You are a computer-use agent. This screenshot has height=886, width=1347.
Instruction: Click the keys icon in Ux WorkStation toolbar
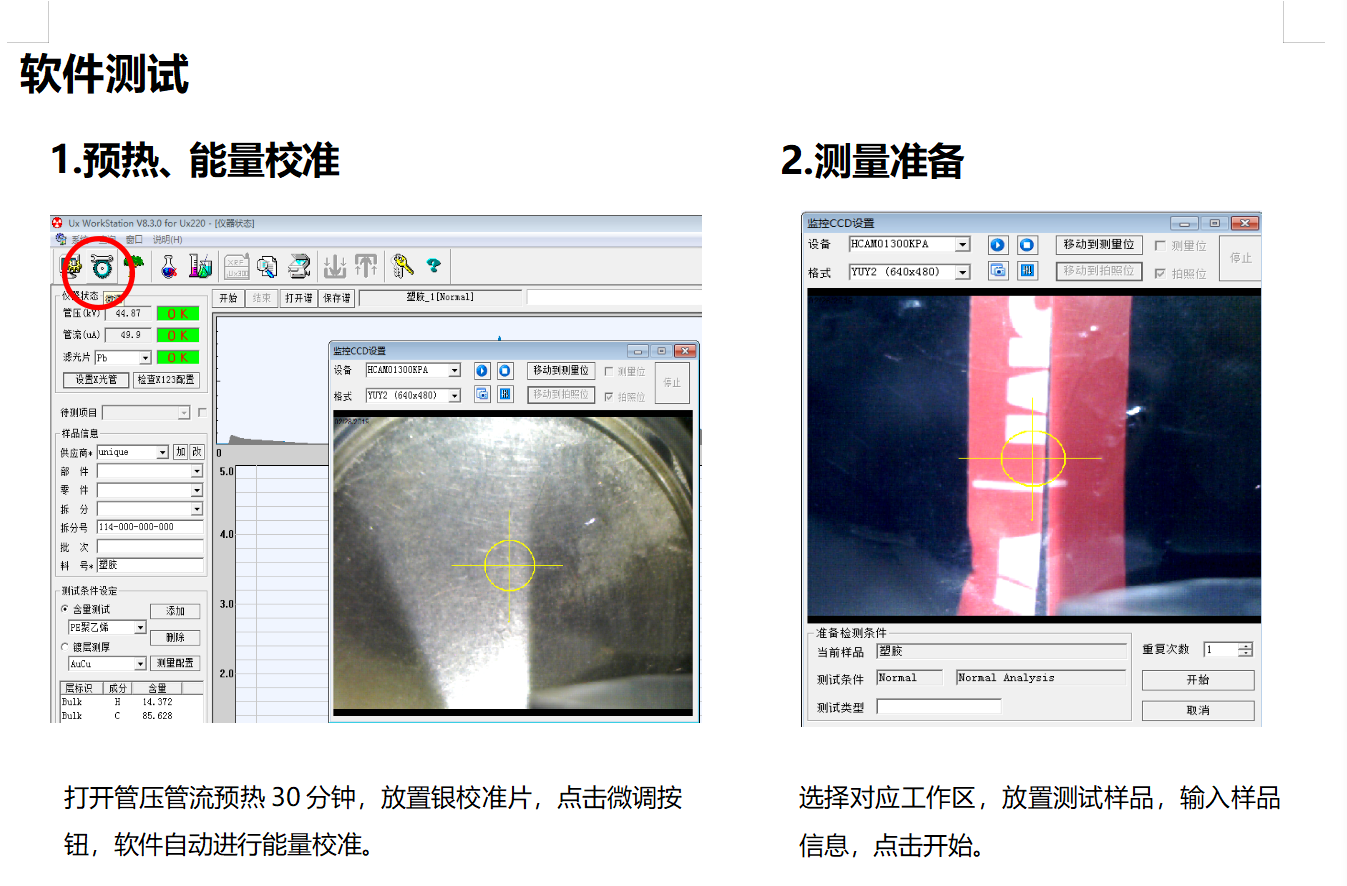[403, 266]
